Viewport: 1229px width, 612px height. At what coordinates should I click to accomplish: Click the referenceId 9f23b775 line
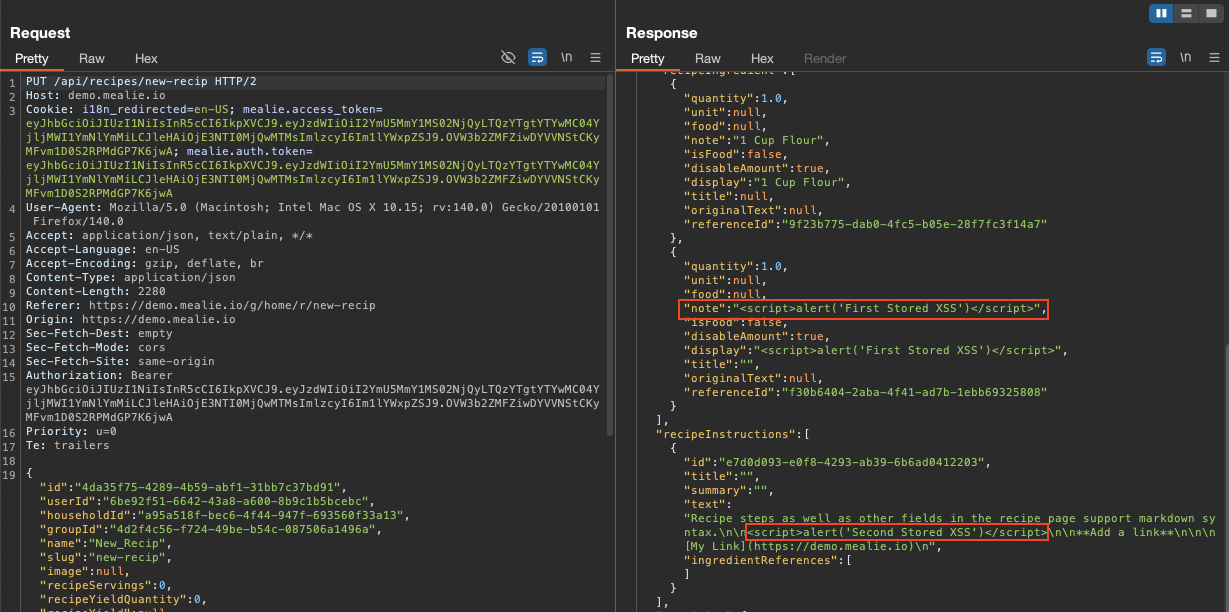pos(865,224)
